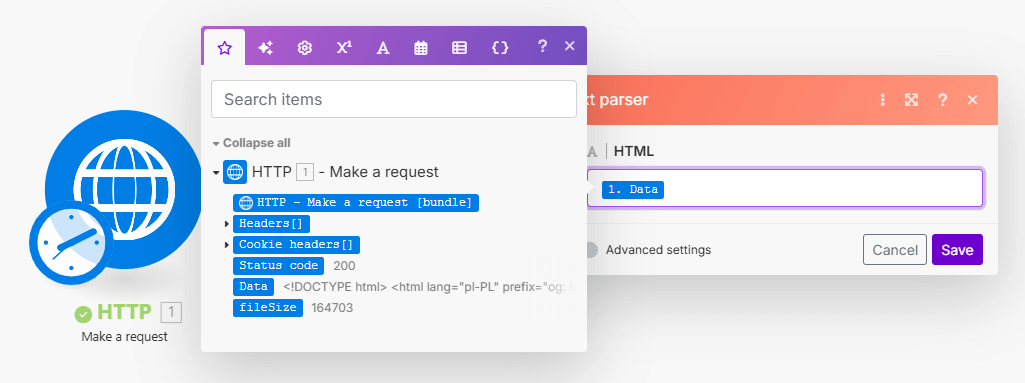Click the DOCTYPE html data preview text
The width and height of the screenshot is (1025, 383).
tap(428, 286)
